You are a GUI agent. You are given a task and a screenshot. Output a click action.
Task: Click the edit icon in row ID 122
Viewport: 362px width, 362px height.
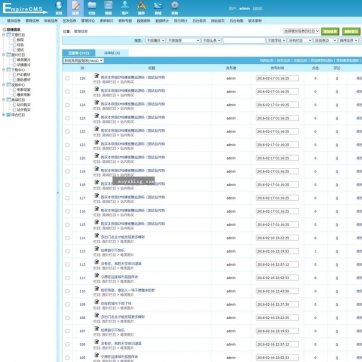[x=96, y=129]
